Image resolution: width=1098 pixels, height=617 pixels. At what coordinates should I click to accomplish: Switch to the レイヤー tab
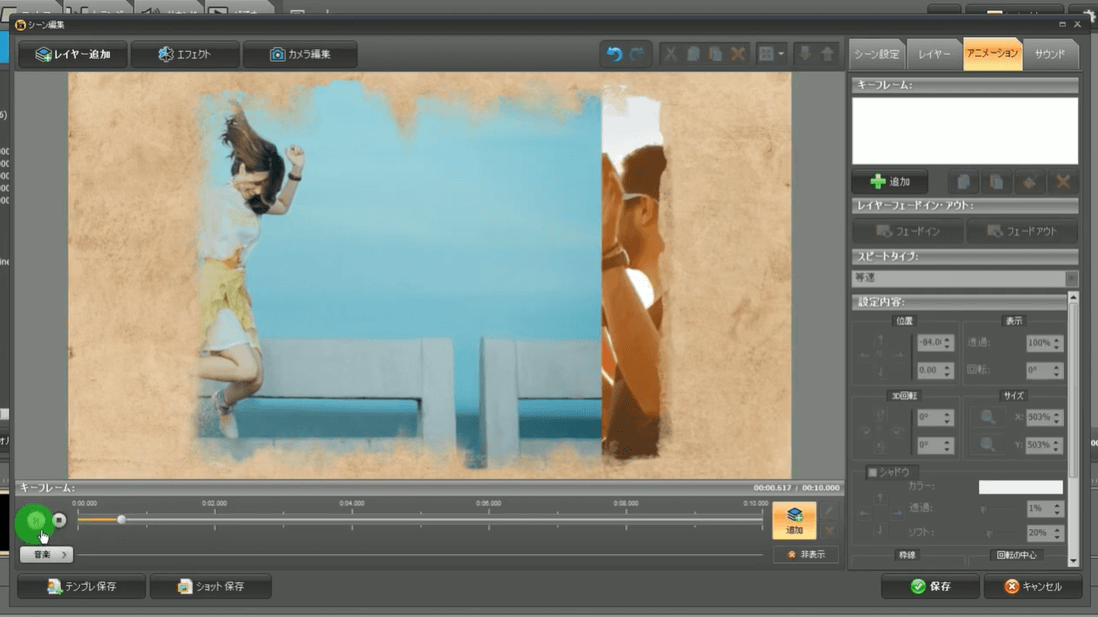coord(934,54)
